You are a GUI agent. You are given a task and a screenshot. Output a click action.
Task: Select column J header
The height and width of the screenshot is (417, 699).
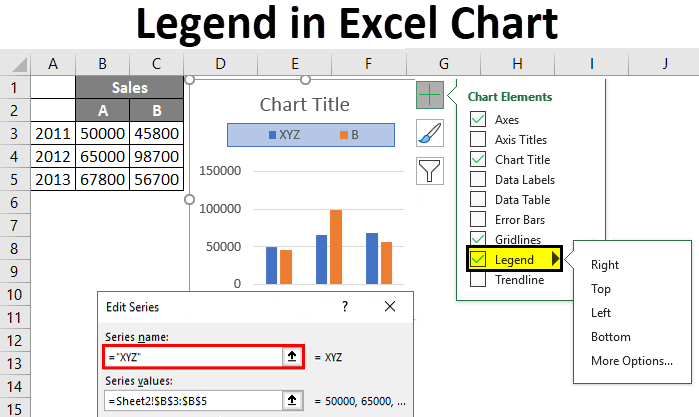tap(664, 64)
